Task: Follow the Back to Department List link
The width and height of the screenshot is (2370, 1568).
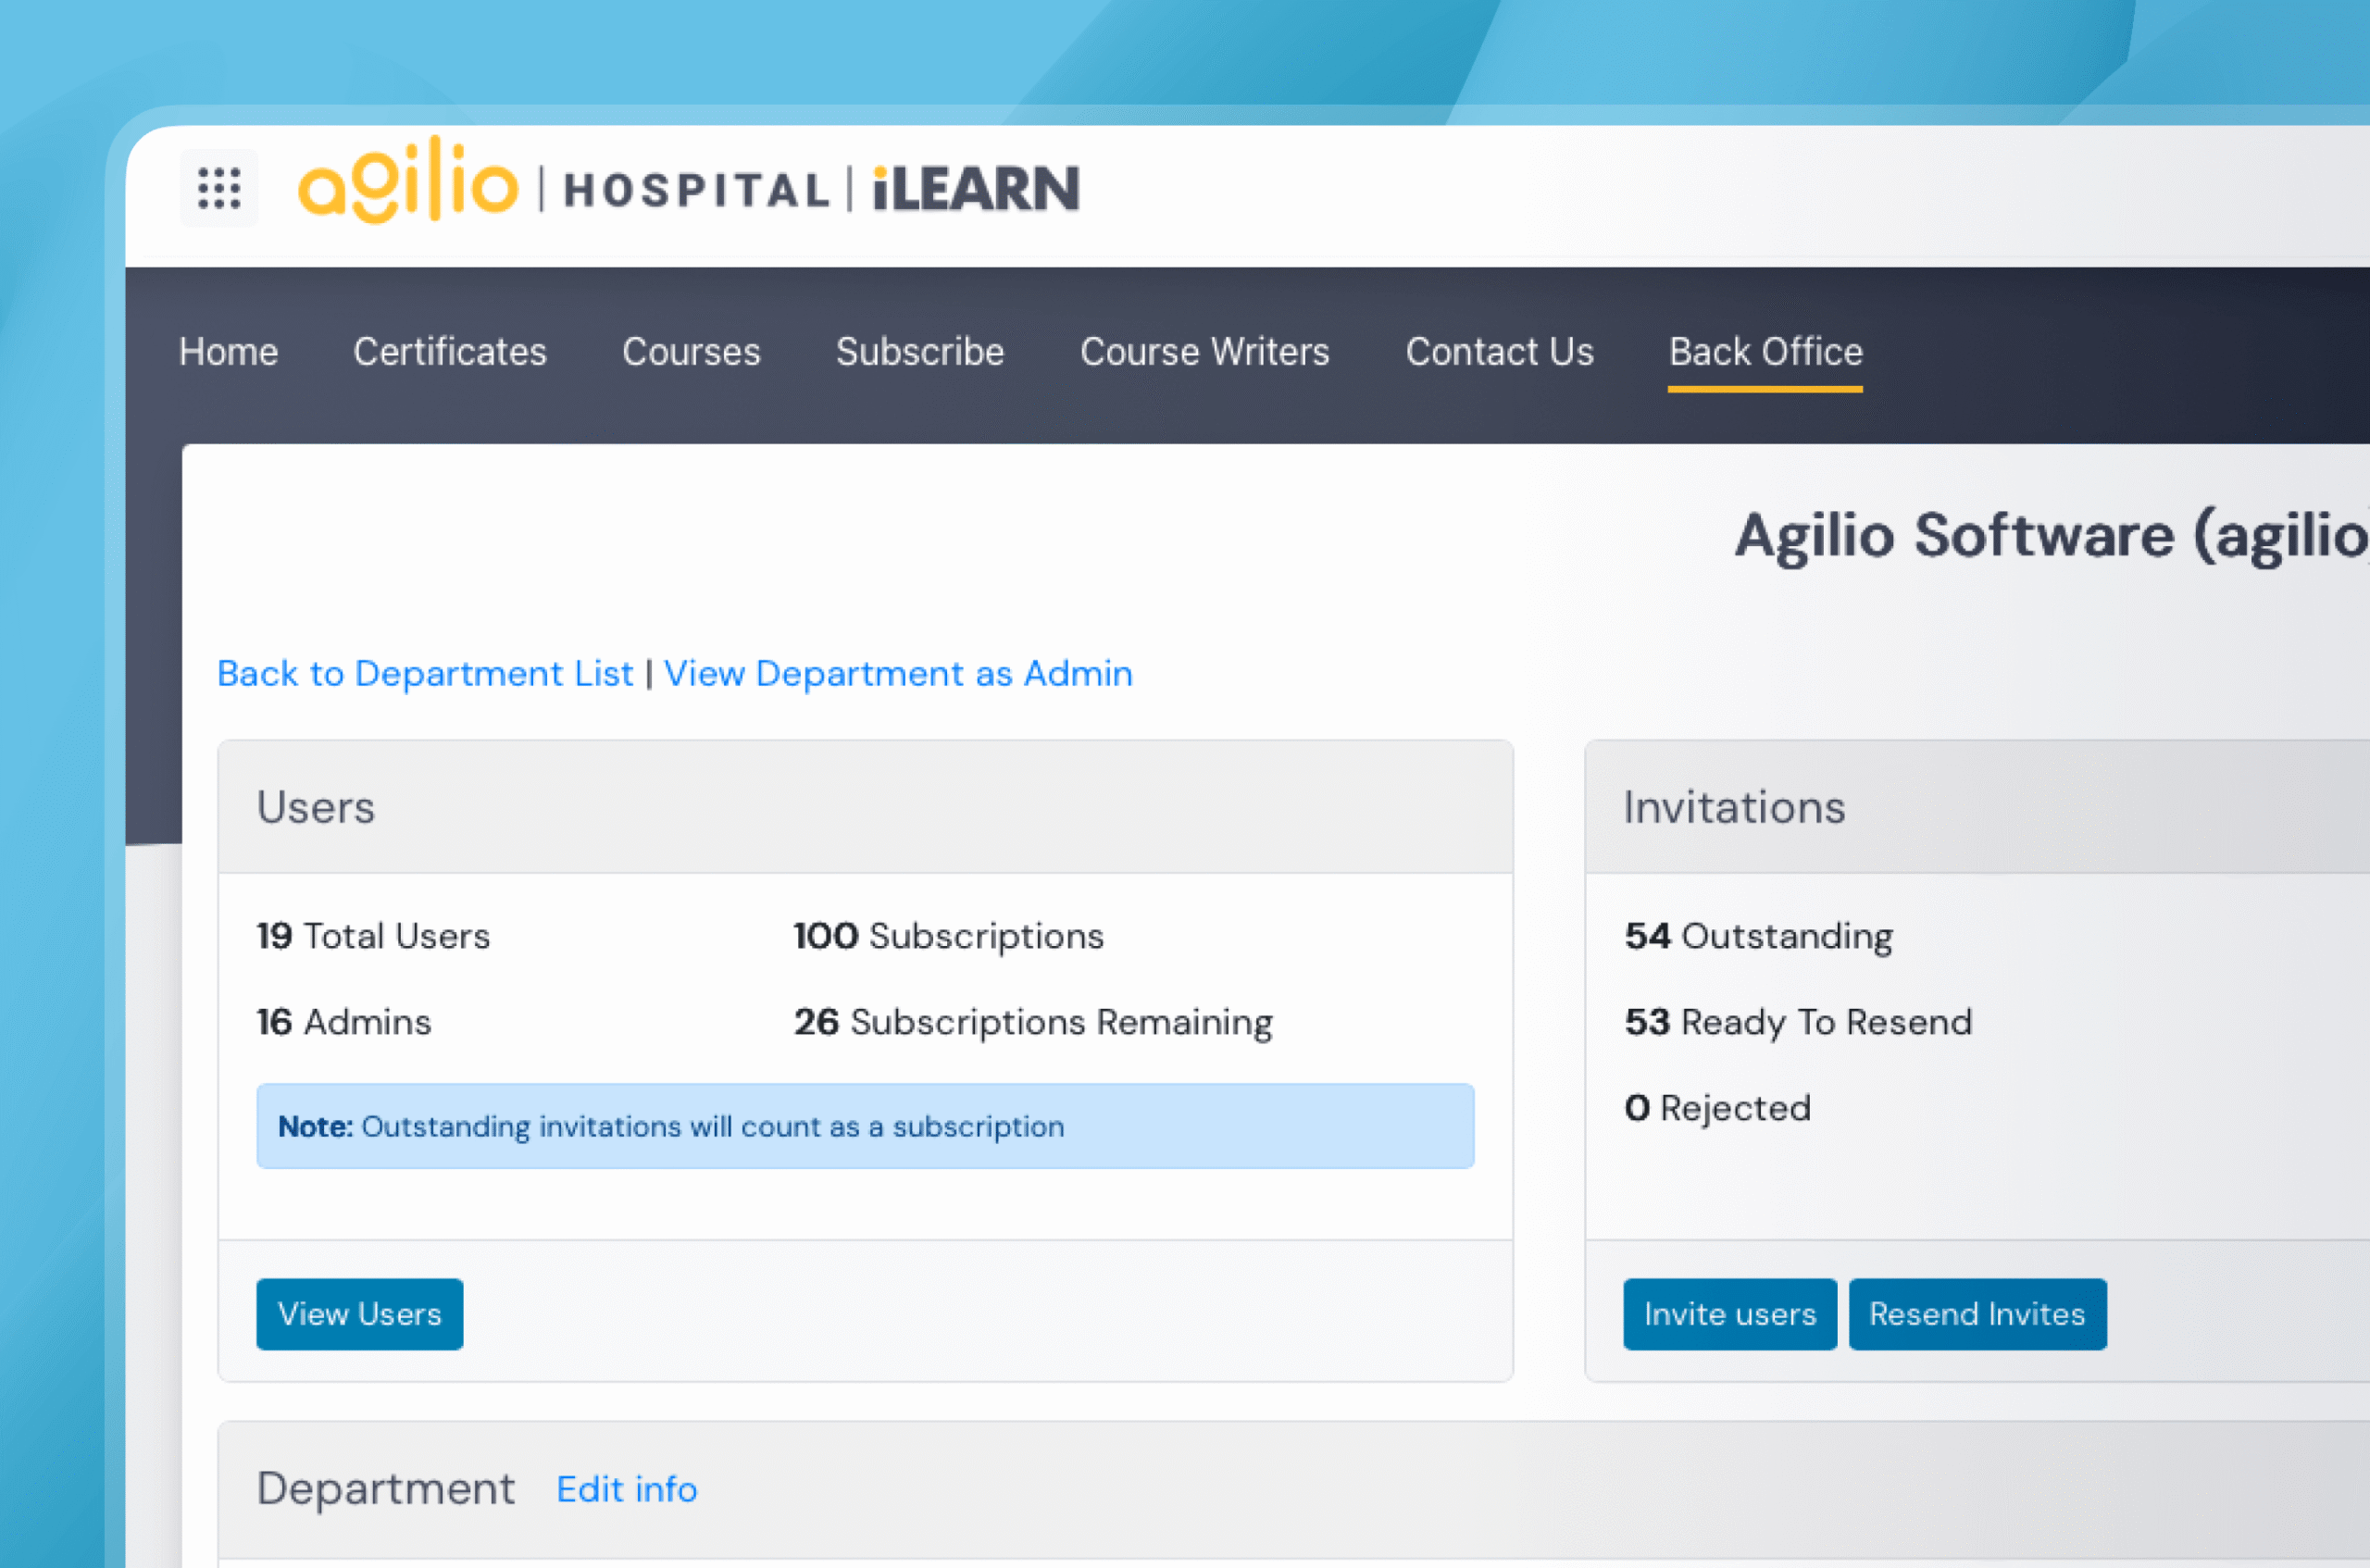Action: 425,674
